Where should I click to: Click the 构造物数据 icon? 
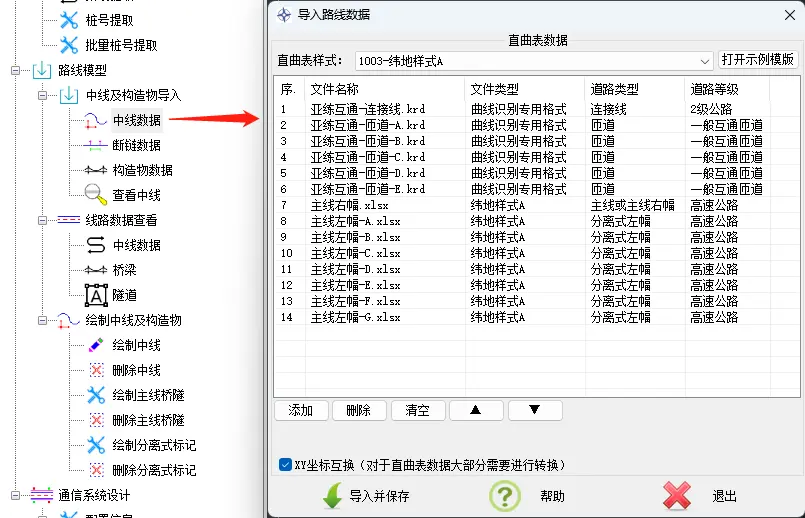click(x=95, y=170)
